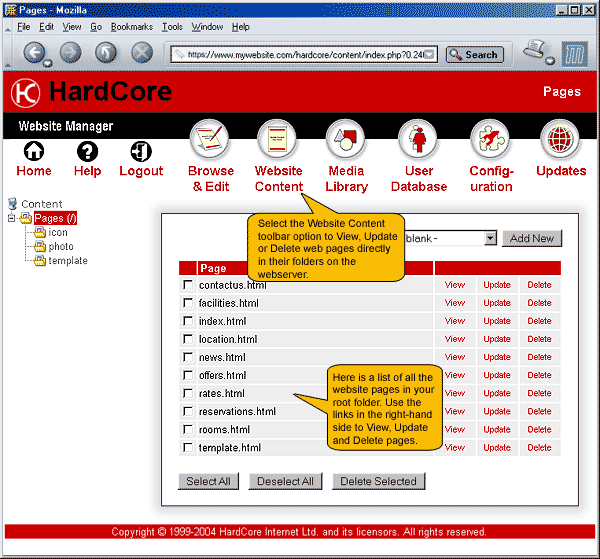Open the Back button history dropdown arrow
Screen dimensions: 600x559
point(48,63)
